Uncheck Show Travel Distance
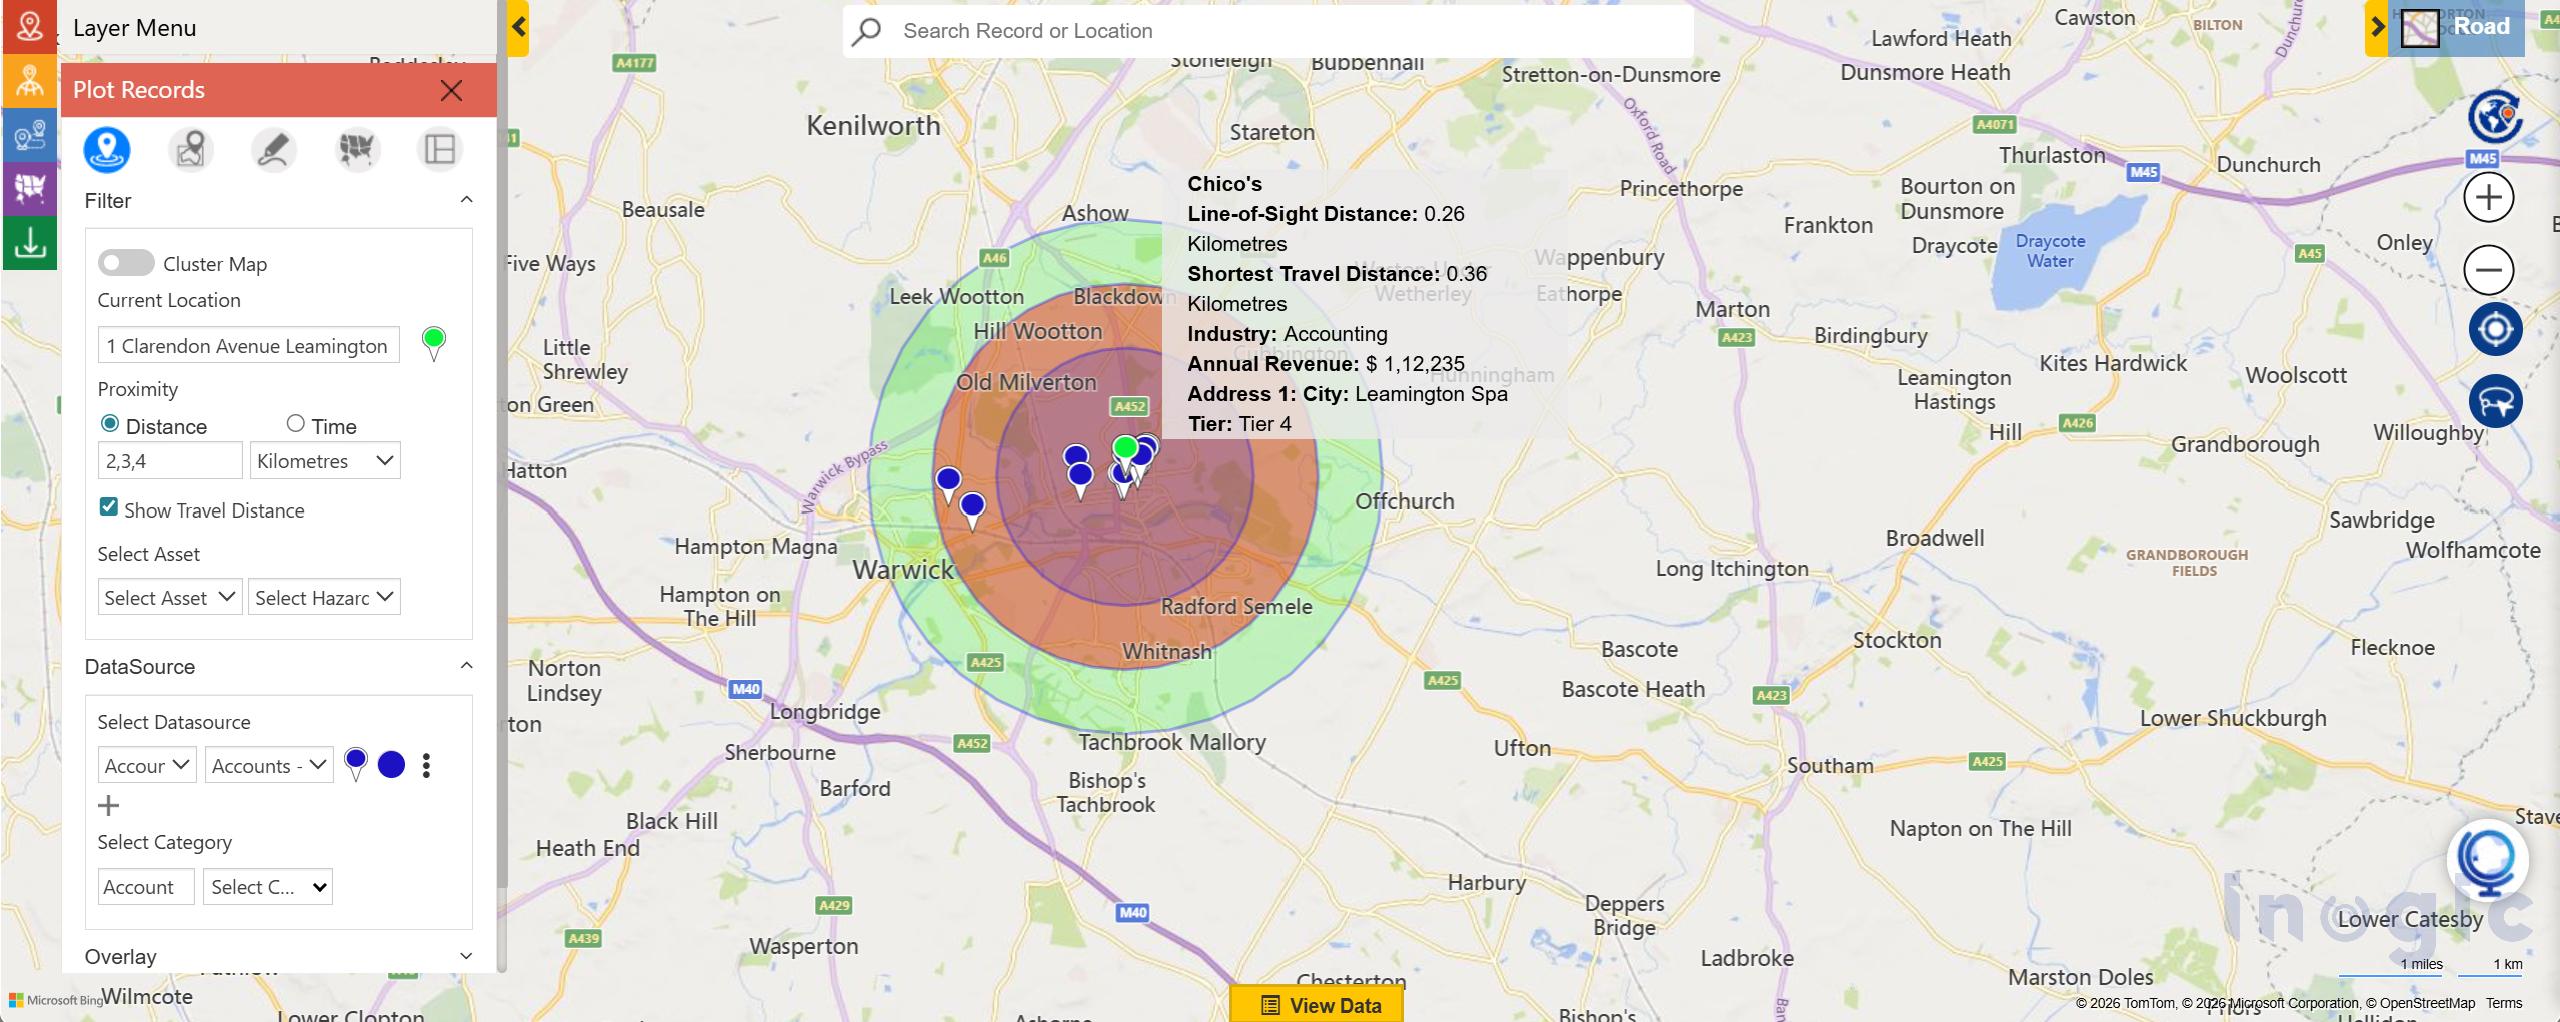The image size is (2560, 1022). [108, 508]
